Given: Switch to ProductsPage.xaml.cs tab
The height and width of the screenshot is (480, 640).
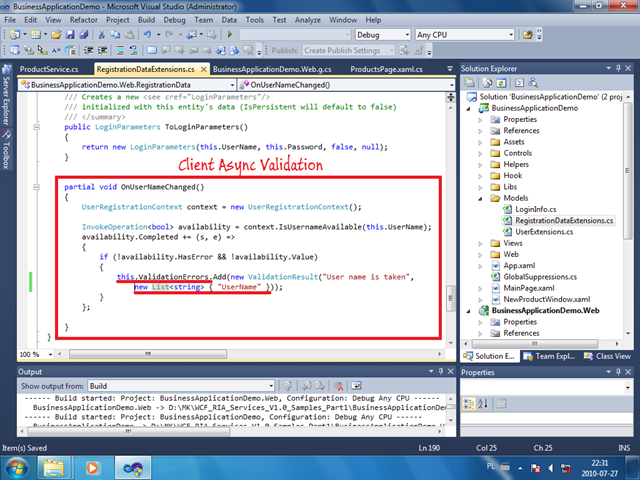Looking at the screenshot, I should tap(387, 69).
